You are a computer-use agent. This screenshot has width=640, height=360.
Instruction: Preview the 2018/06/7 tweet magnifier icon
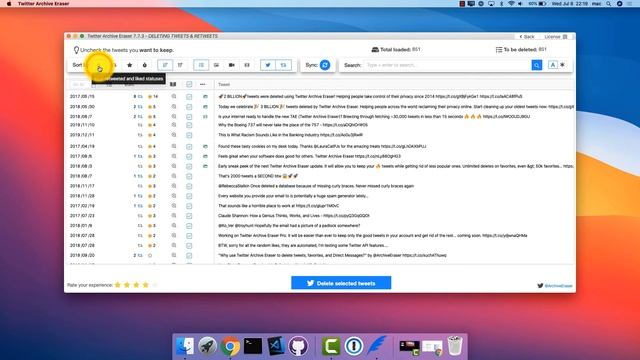[x=174, y=116]
